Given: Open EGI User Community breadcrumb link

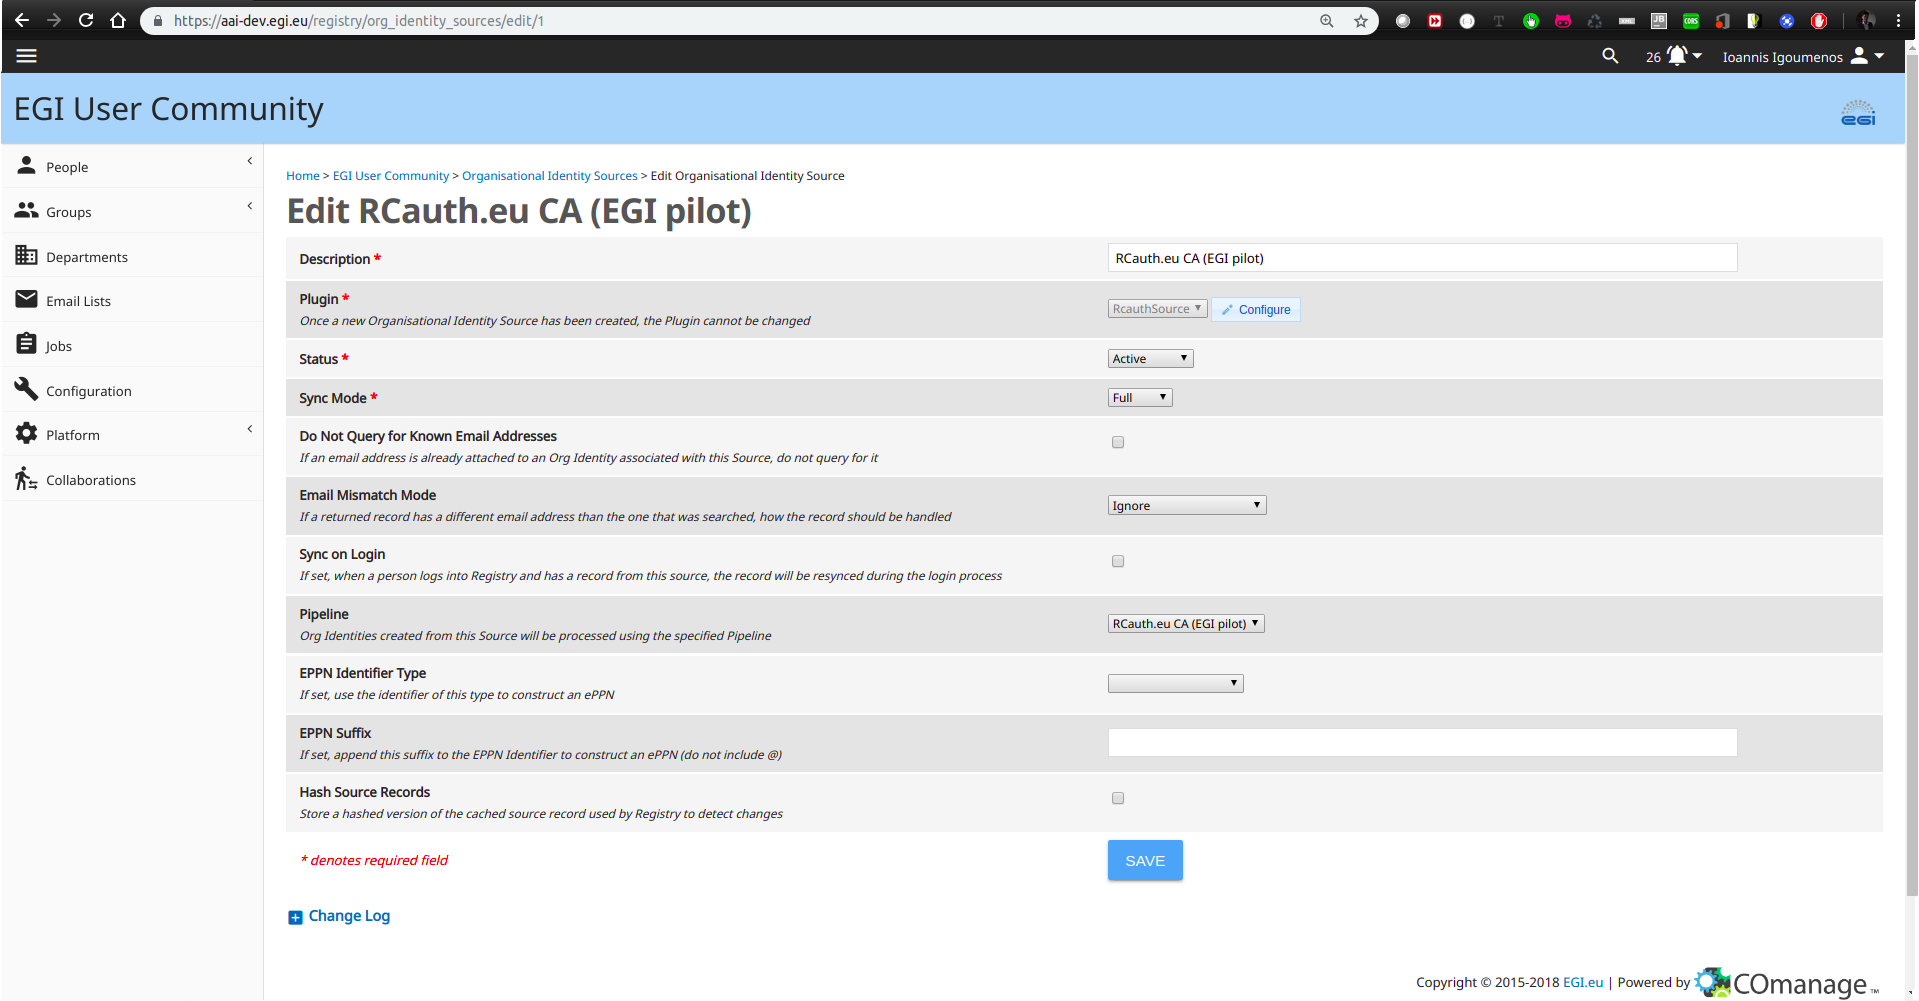Looking at the screenshot, I should pyautogui.click(x=391, y=176).
